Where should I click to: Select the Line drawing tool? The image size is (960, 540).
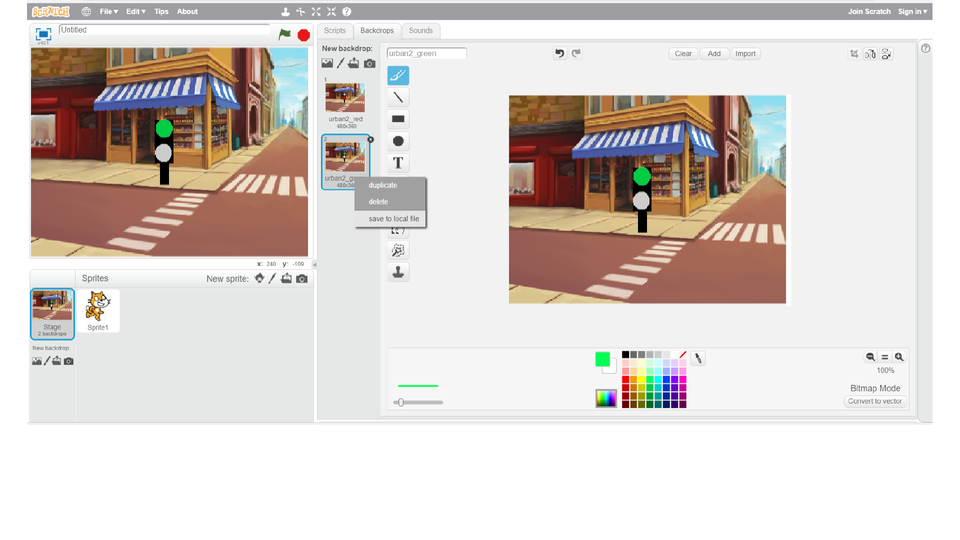tap(398, 97)
